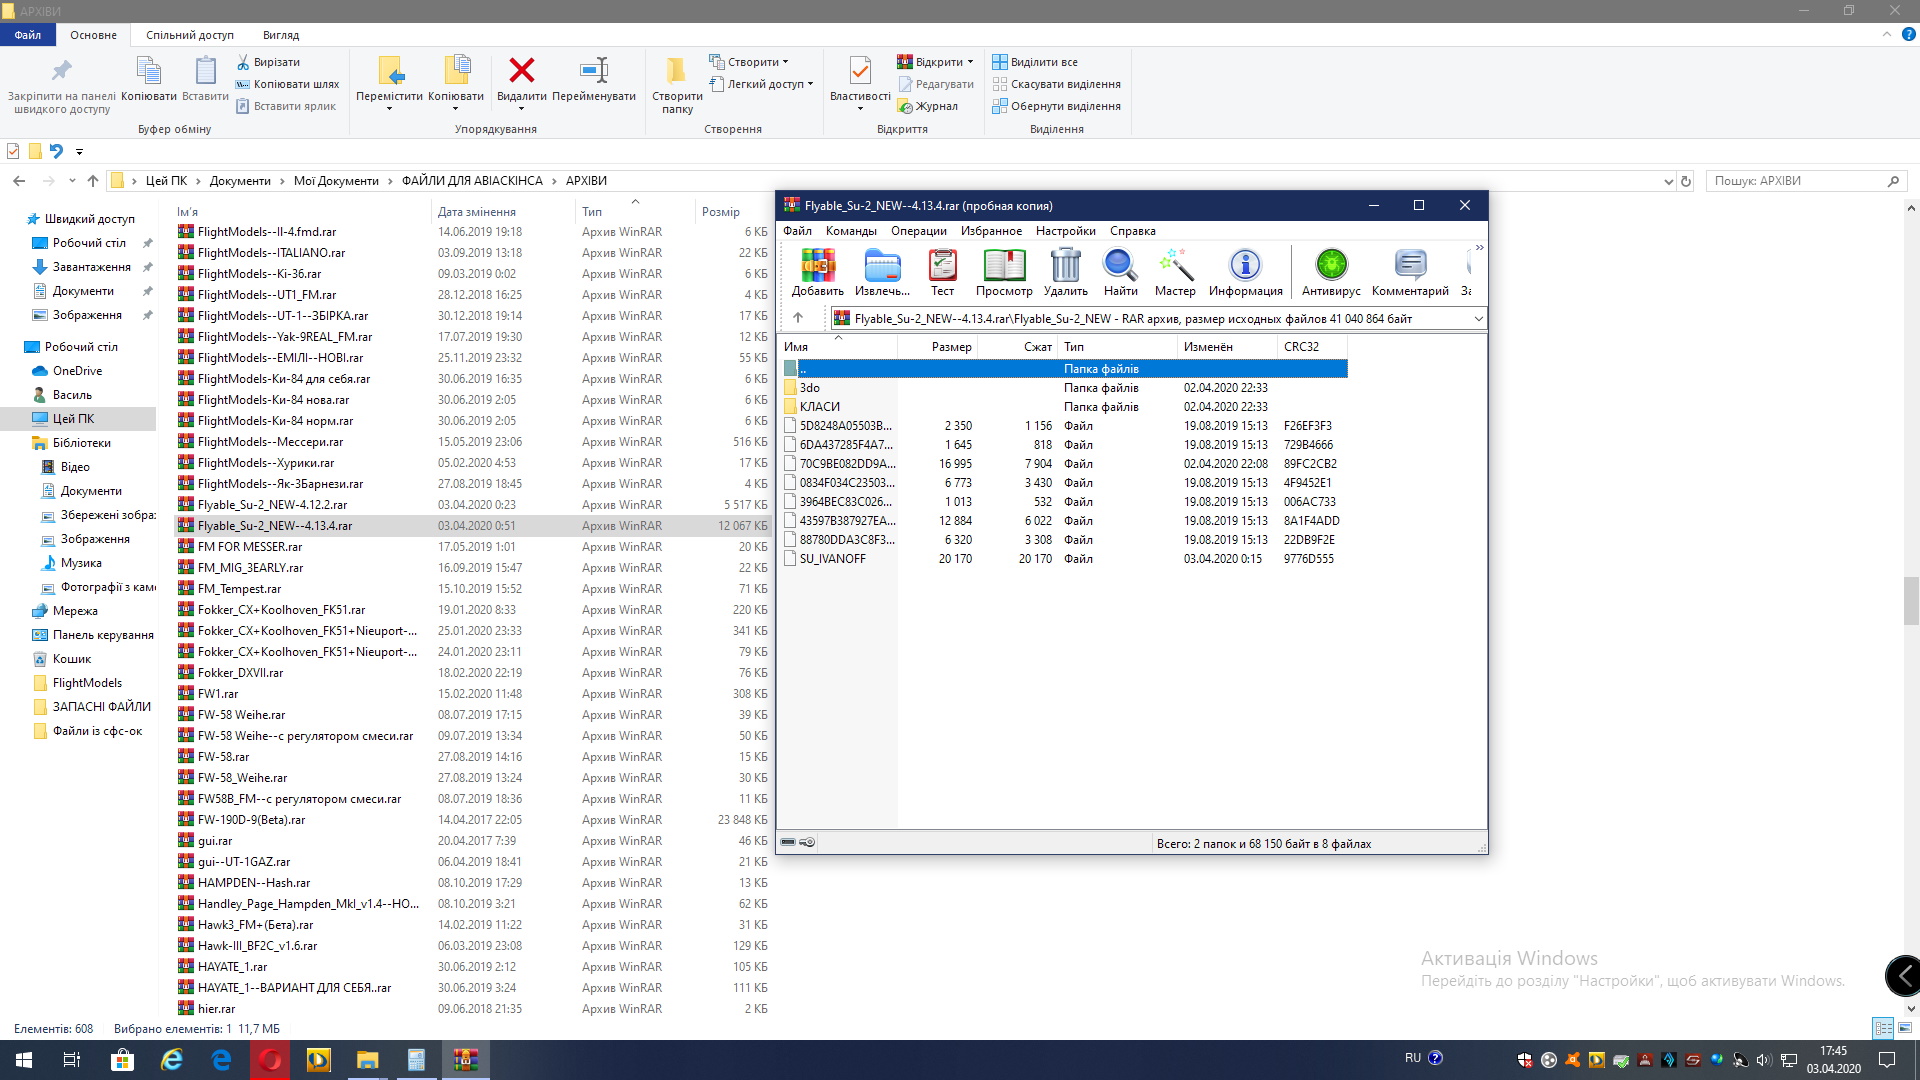The height and width of the screenshot is (1080, 1920).
Task: Expand the WinRAR archive path dropdown
Action: point(1478,319)
